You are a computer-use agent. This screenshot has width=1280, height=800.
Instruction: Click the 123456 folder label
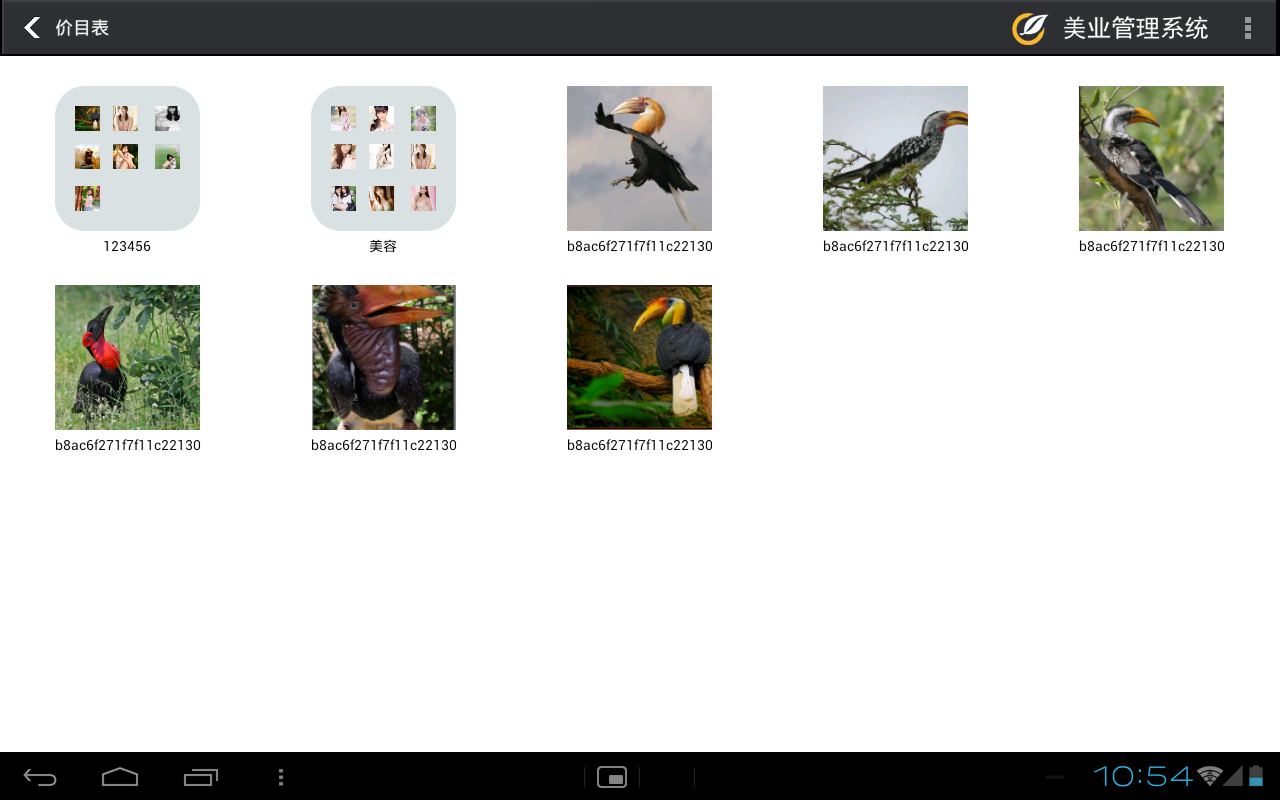pyautogui.click(x=127, y=246)
